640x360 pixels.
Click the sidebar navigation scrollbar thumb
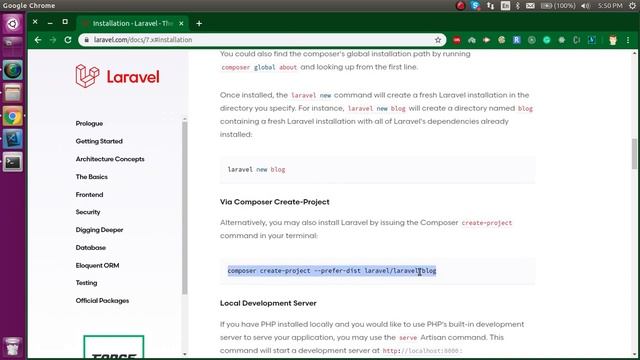tap(184, 207)
